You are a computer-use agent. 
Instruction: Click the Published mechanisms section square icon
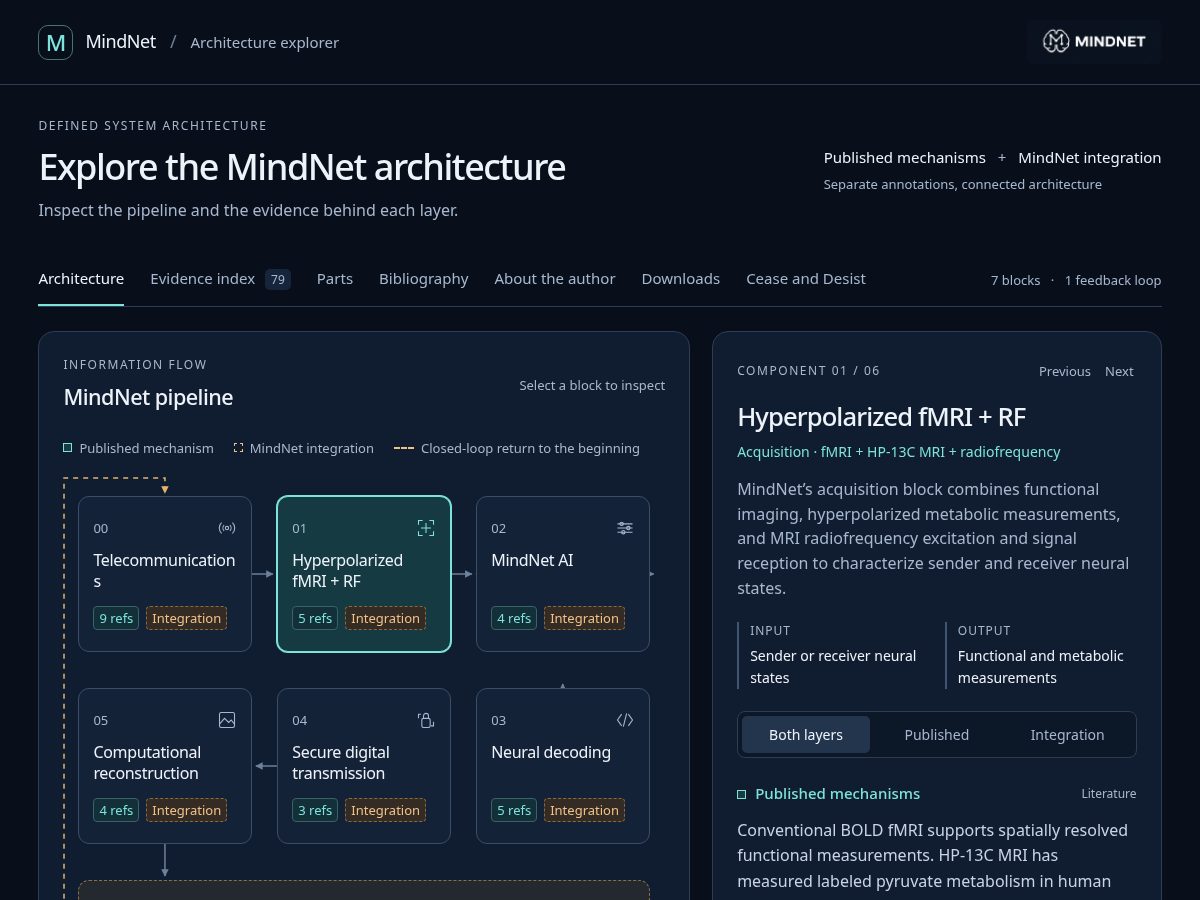(x=742, y=794)
